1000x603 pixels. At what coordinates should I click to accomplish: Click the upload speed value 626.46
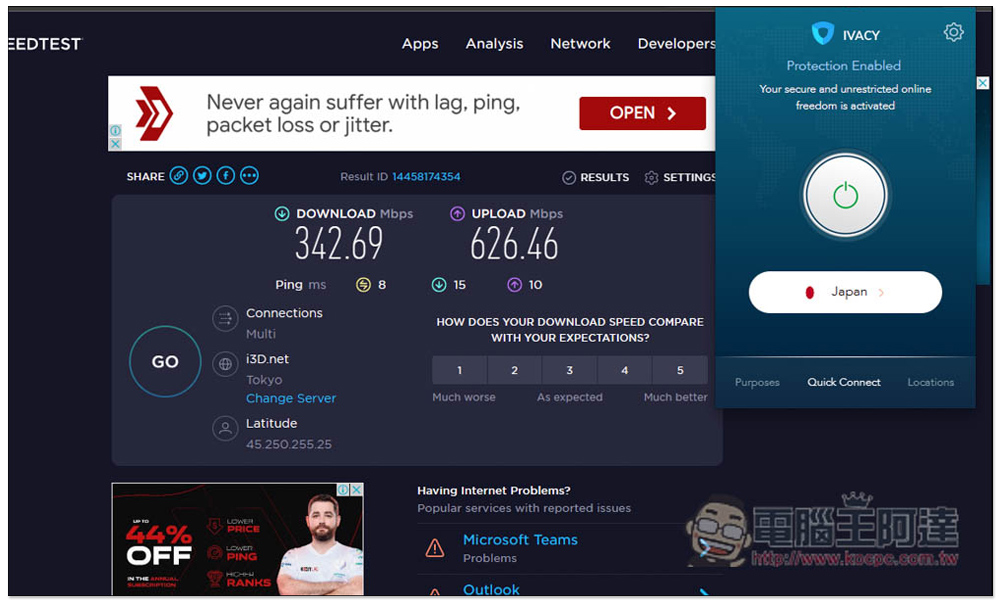(x=514, y=244)
